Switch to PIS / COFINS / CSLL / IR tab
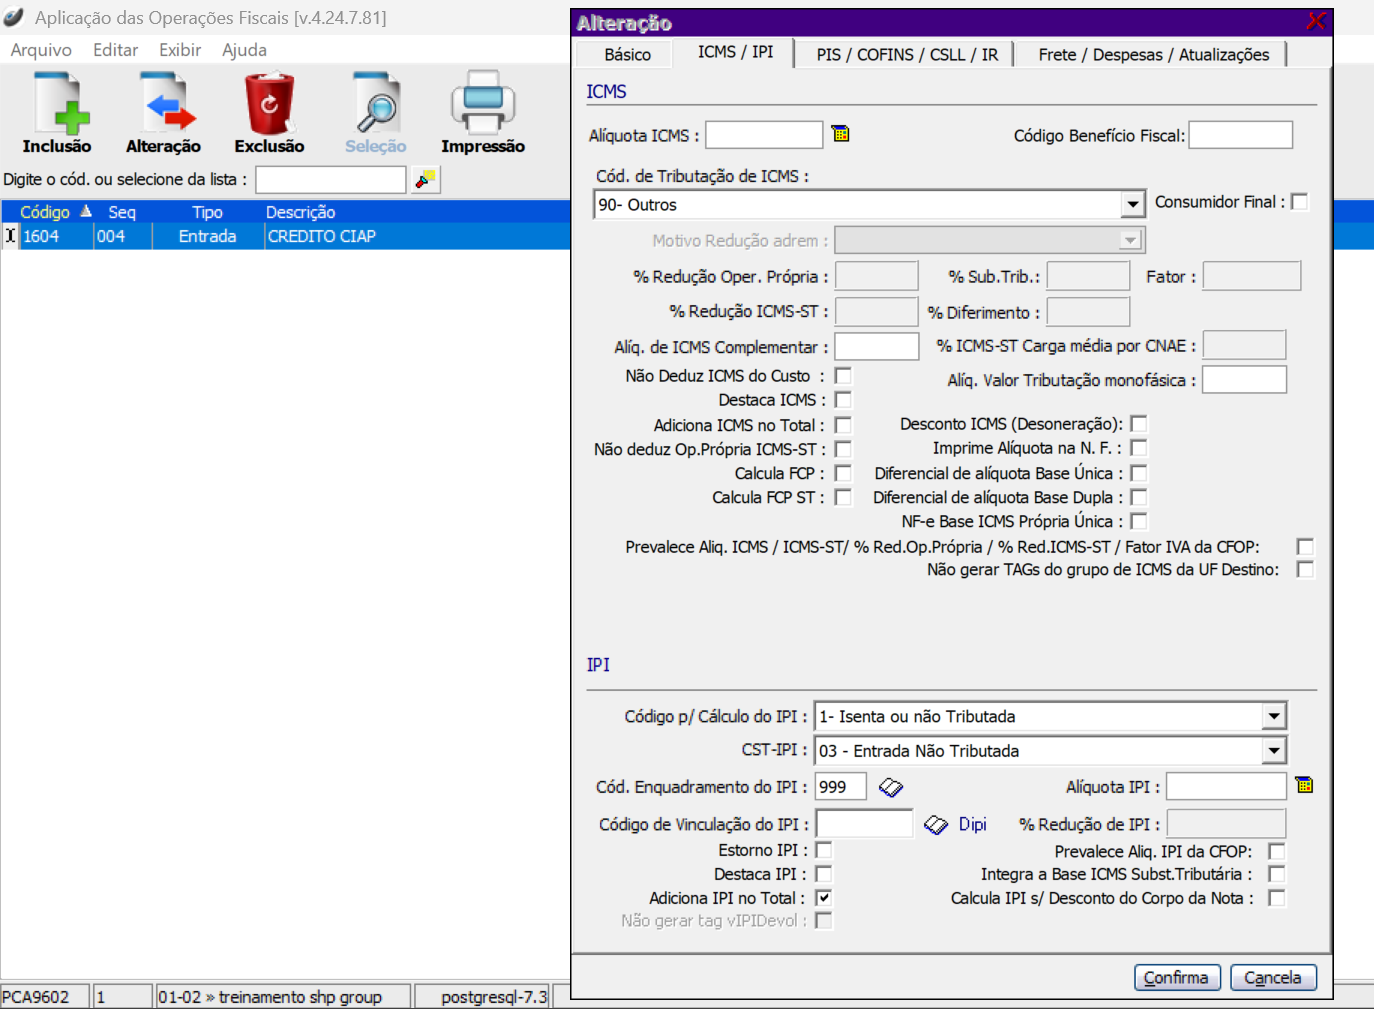Screen dimensions: 1374x1009 tap(906, 55)
